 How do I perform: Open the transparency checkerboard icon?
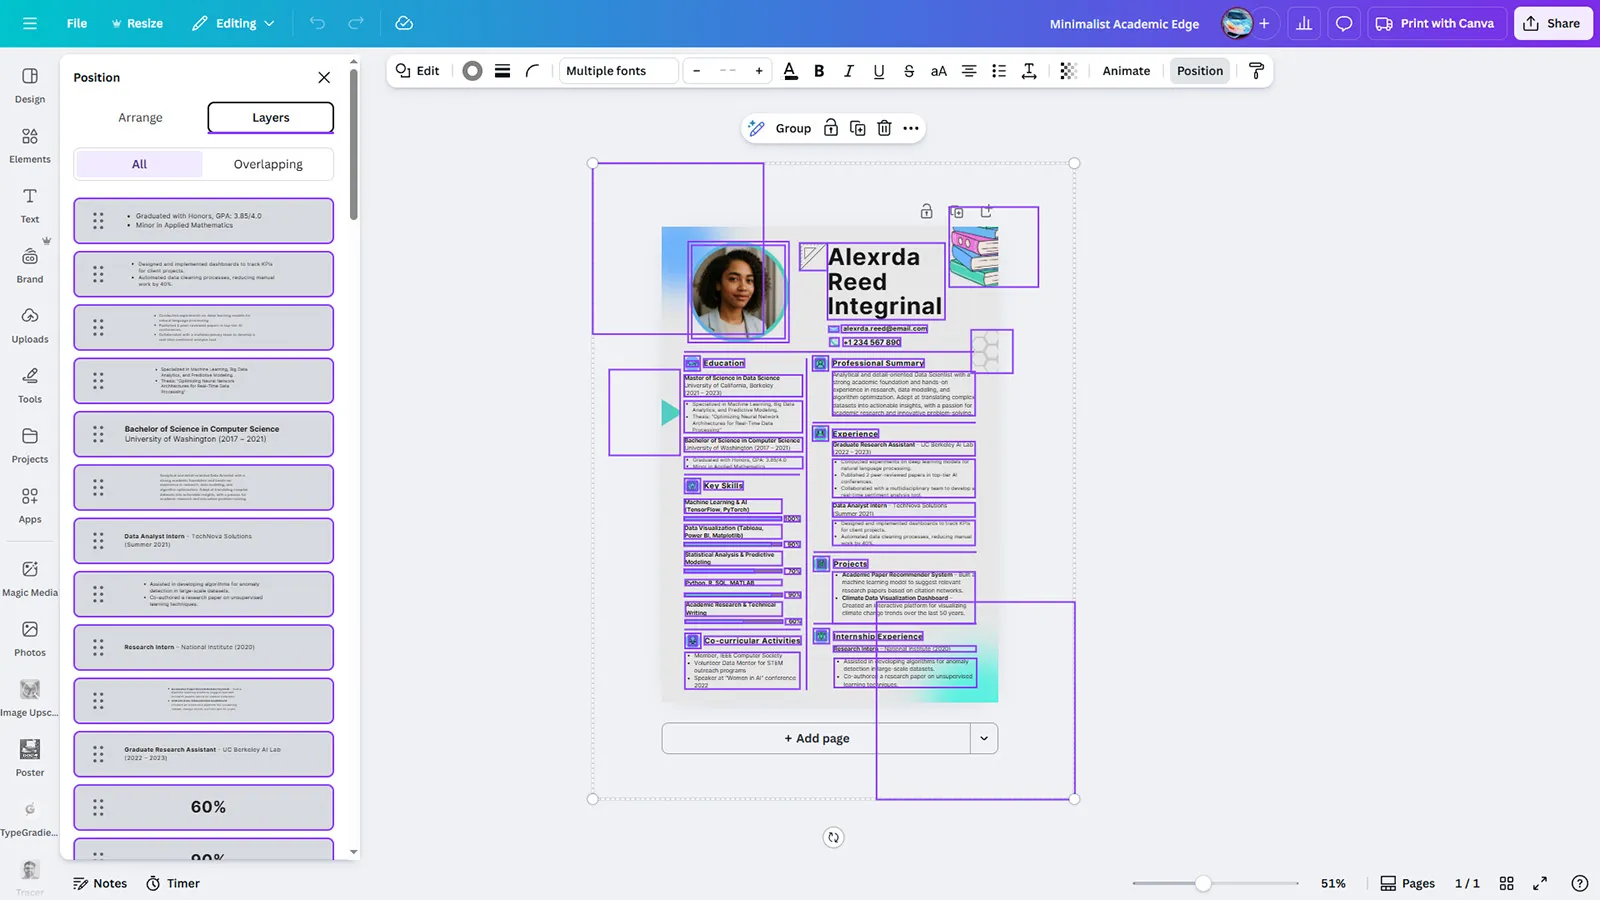tap(1068, 71)
